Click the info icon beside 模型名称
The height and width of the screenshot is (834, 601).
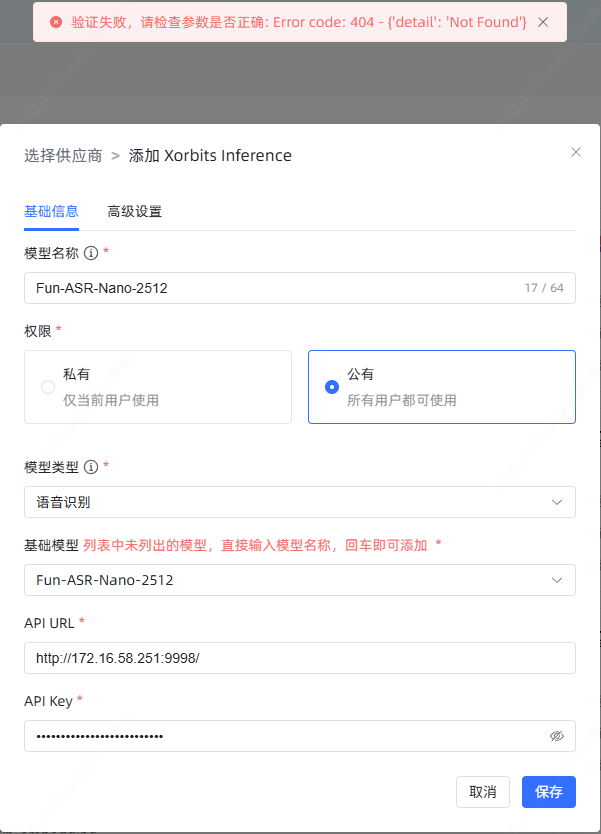91,253
